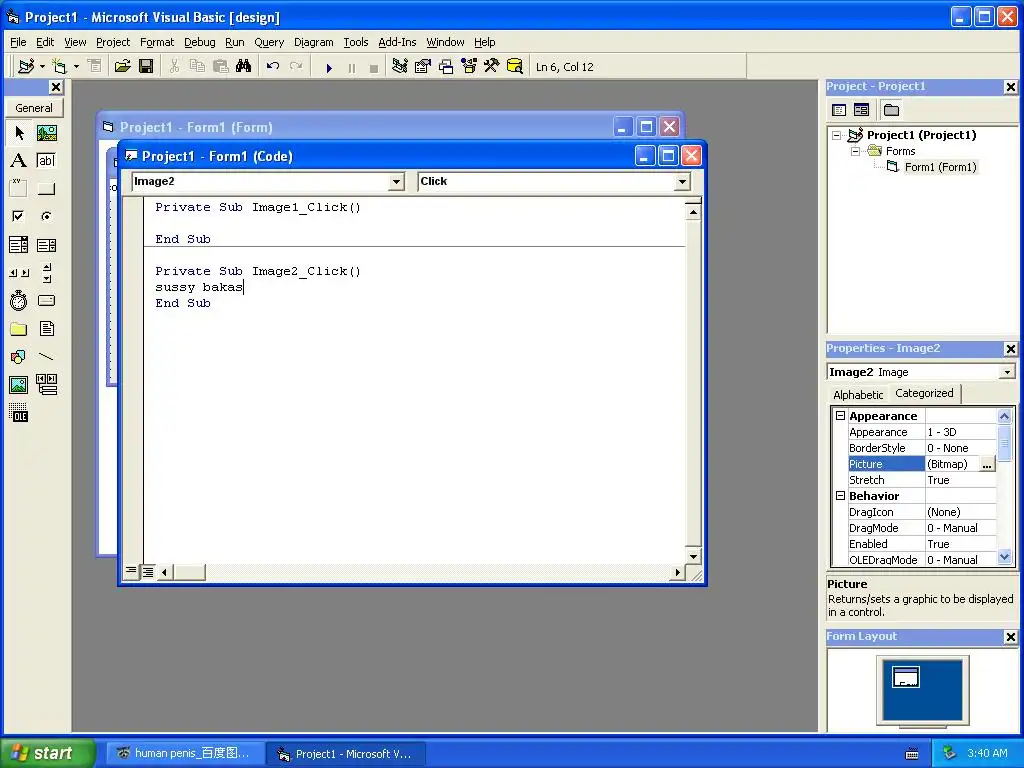
Task: Toggle Folders in Project panel
Action: coord(891,110)
